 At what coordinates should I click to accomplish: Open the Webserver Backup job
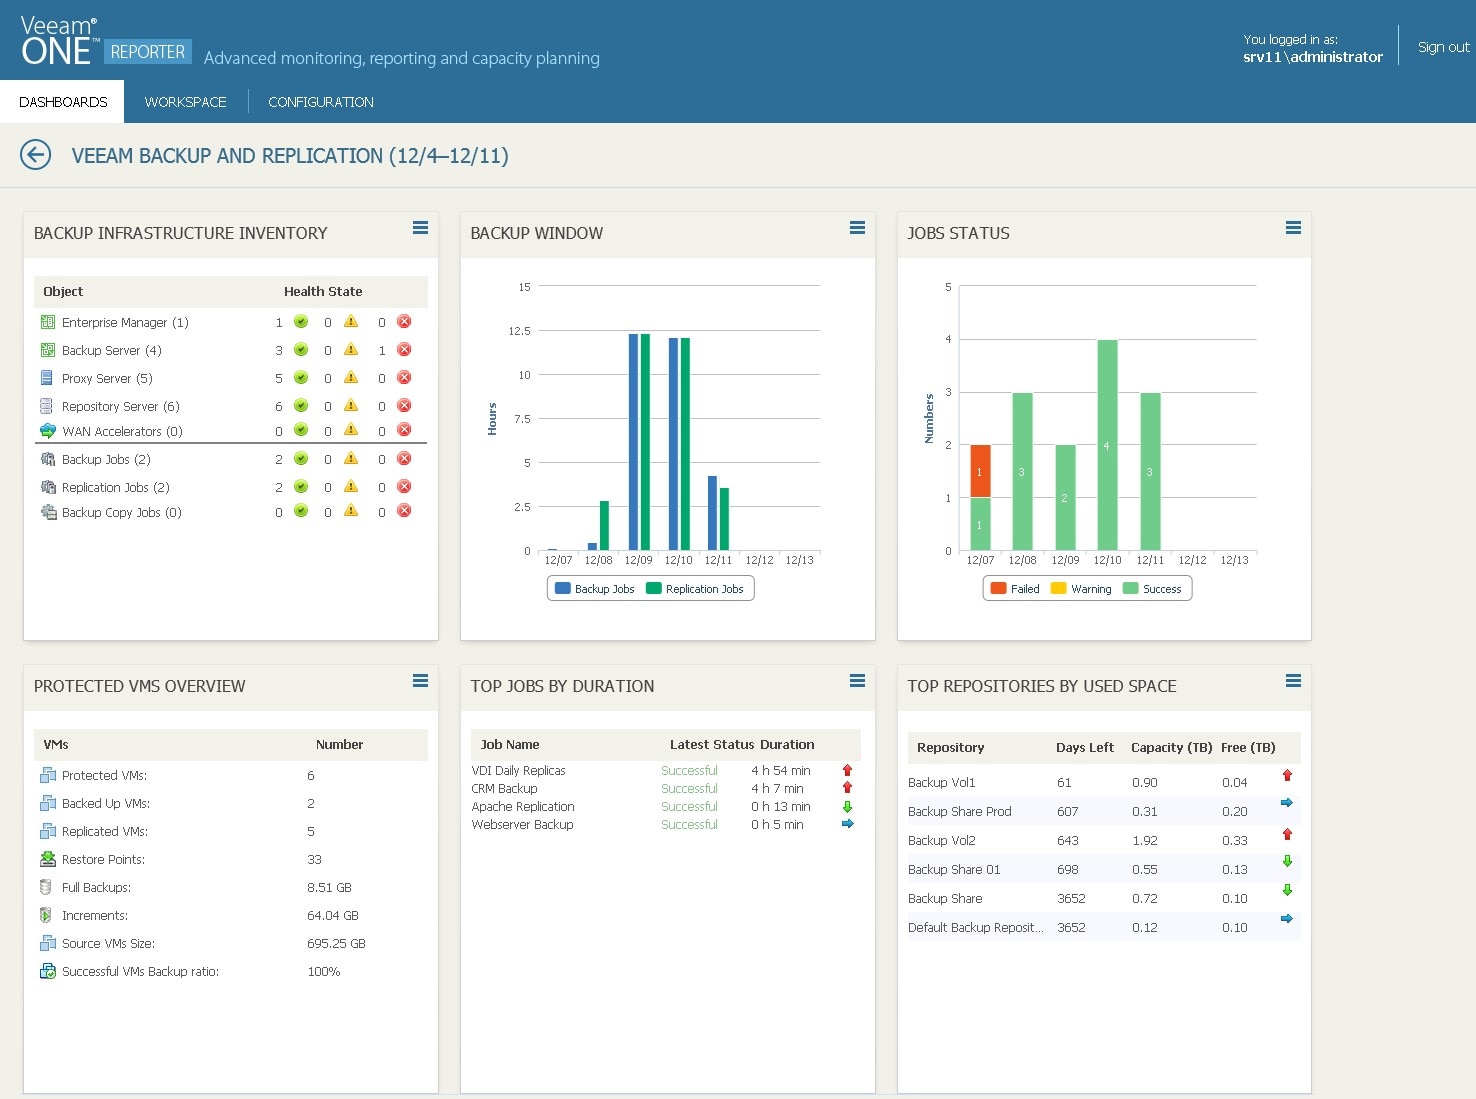522,825
